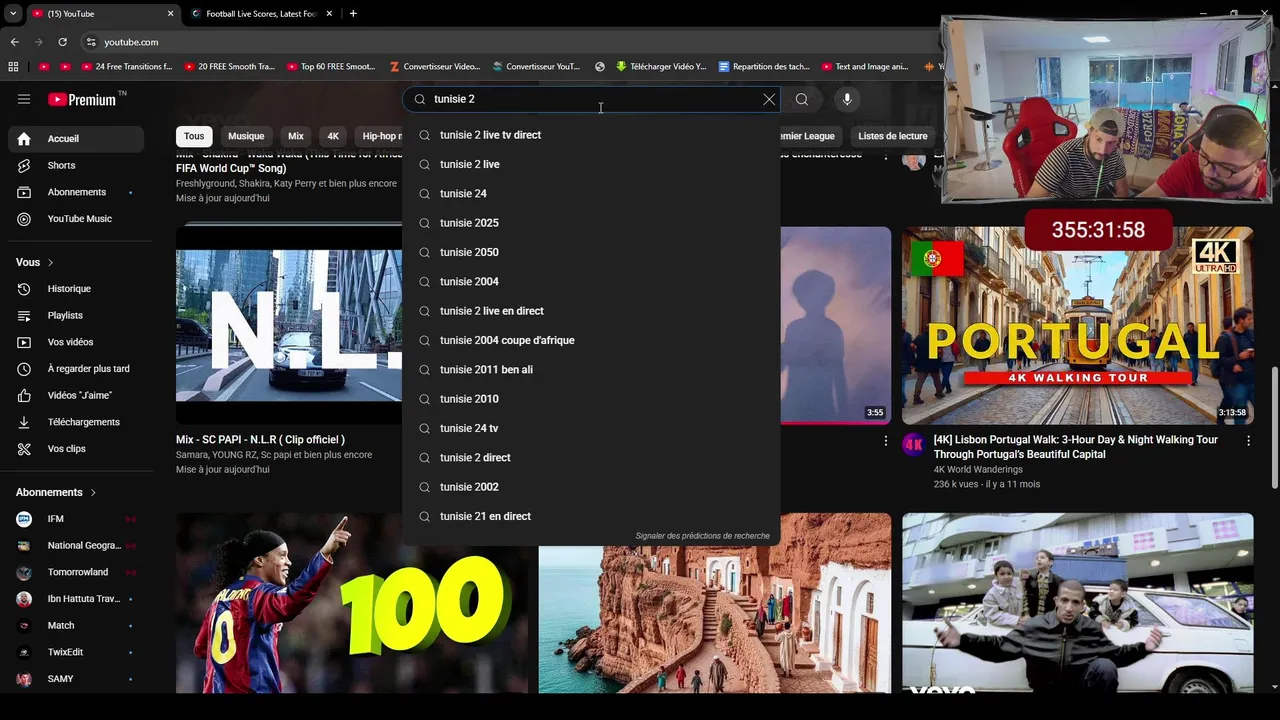1280x720 pixels.
Task: Select the 'Tous' filter chip
Action: (194, 136)
